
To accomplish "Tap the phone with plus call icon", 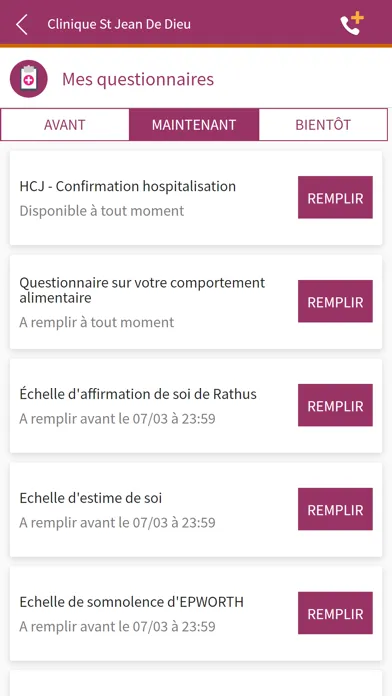I will tap(352, 24).
